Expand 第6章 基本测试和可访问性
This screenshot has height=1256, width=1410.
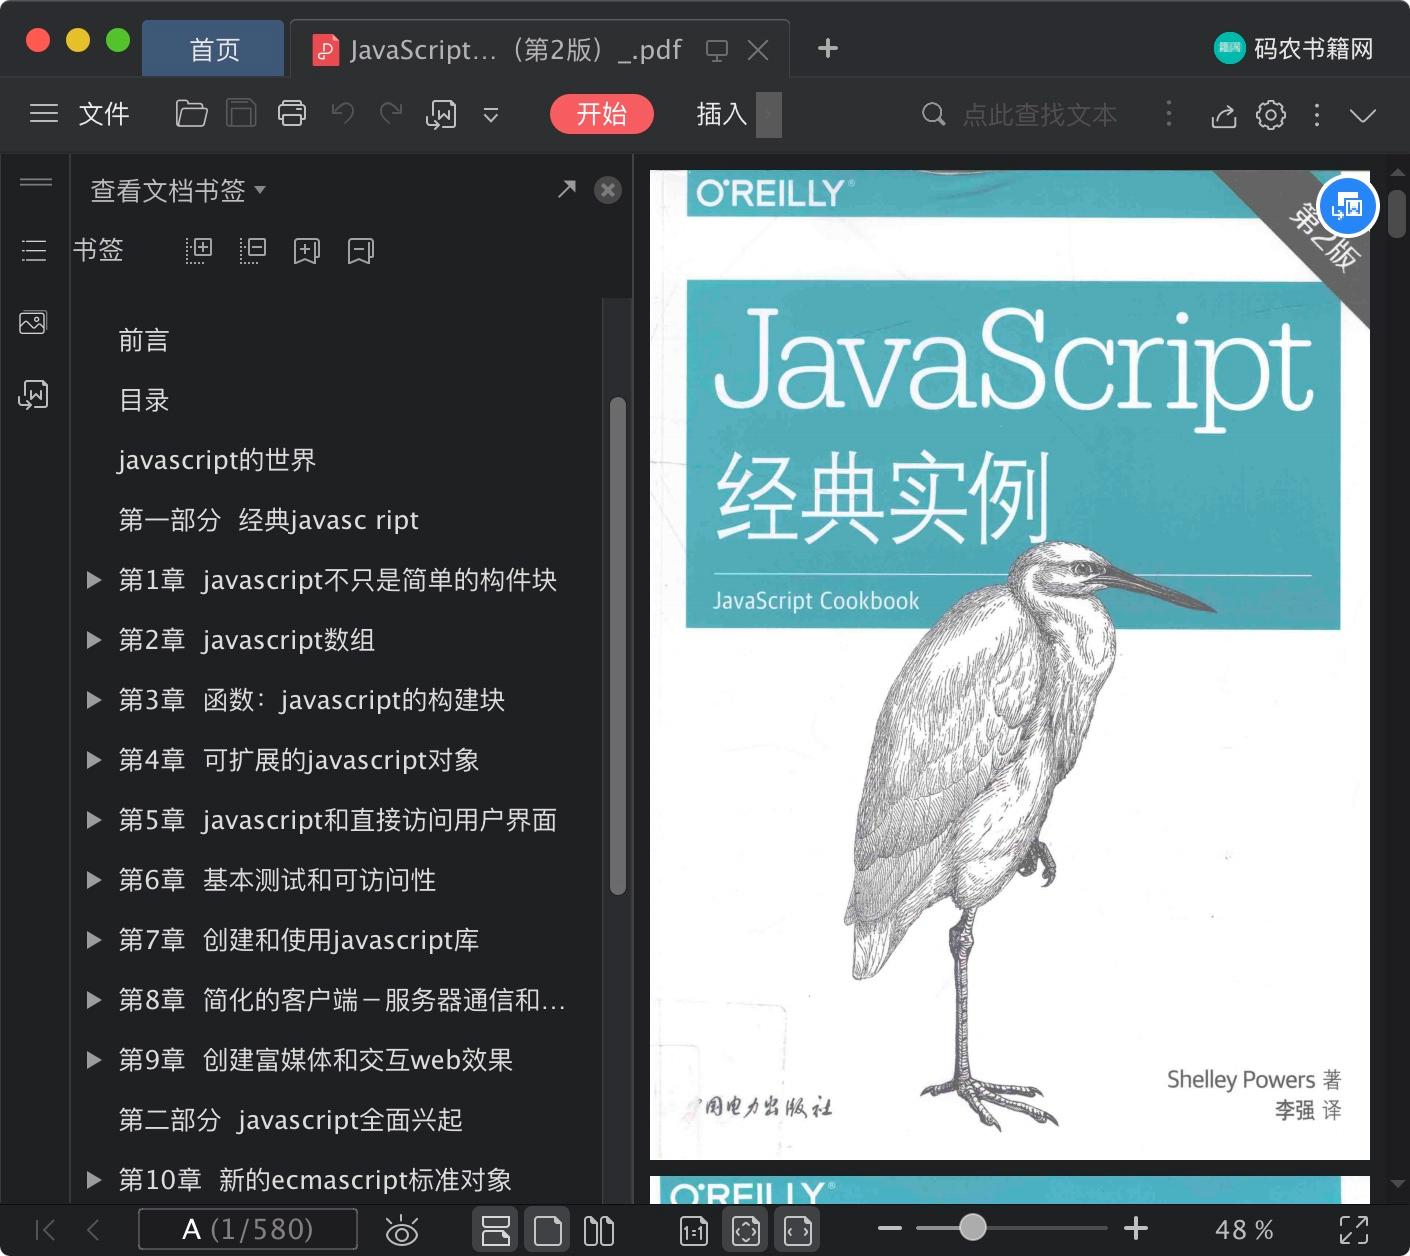point(94,879)
